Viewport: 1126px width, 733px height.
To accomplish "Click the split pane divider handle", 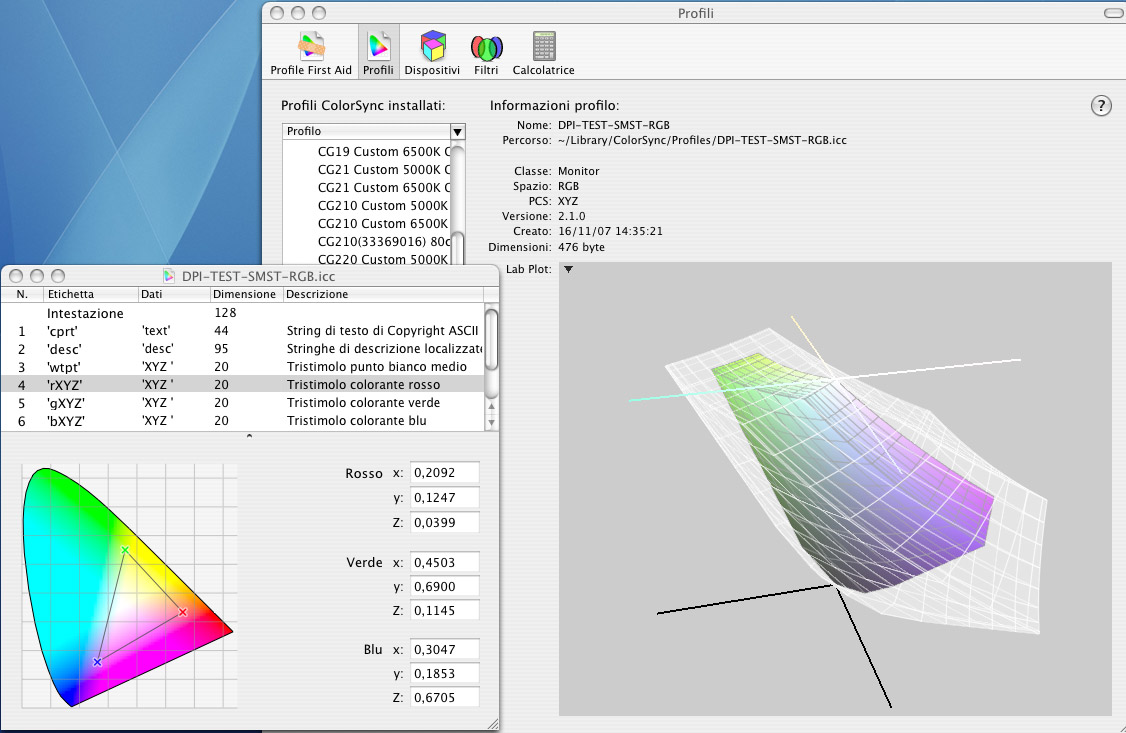I will click(249, 436).
